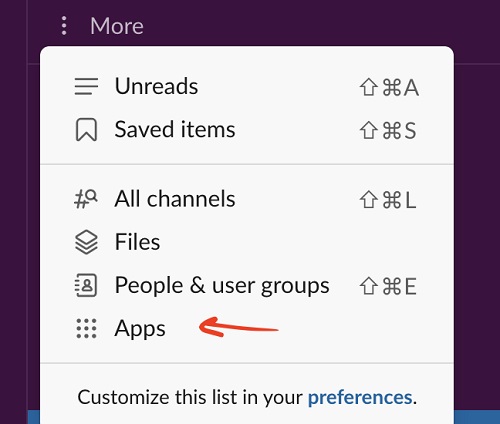Click the People contact-card icon
The width and height of the screenshot is (500, 424).
pyautogui.click(x=86, y=285)
